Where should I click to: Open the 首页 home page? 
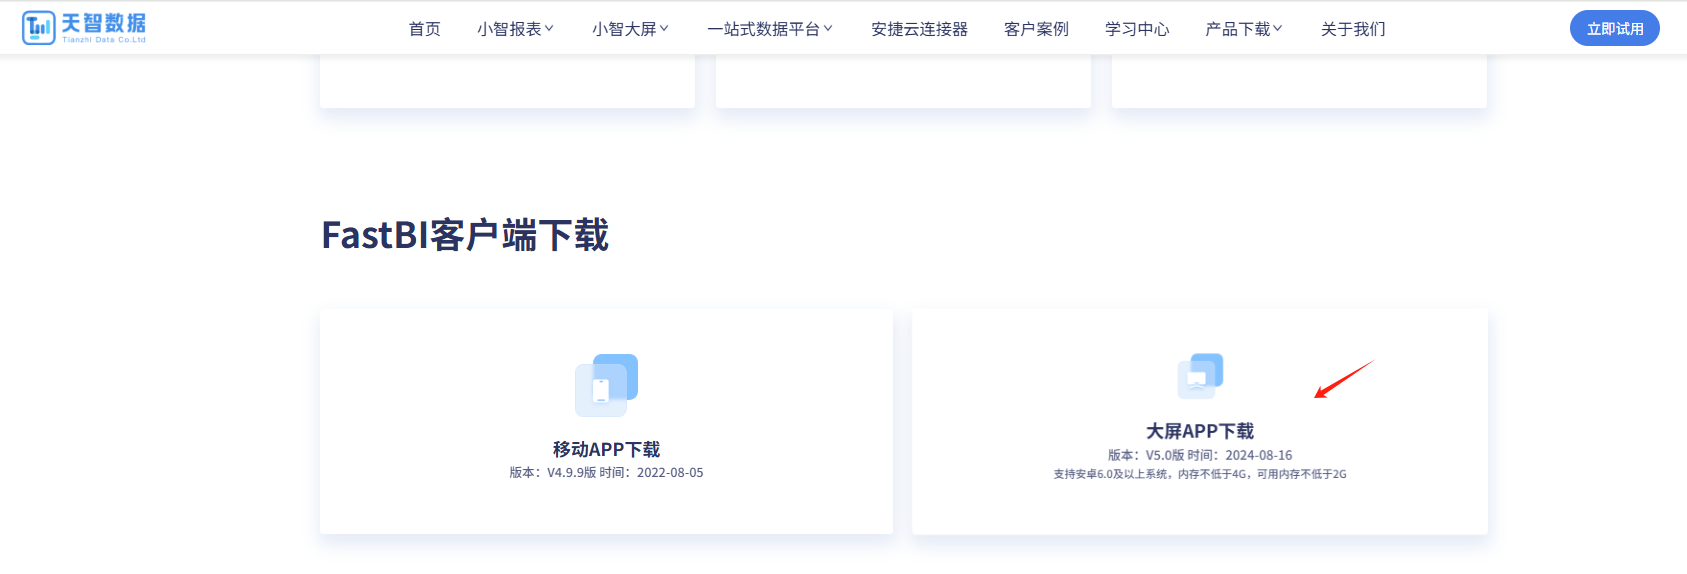pos(424,29)
